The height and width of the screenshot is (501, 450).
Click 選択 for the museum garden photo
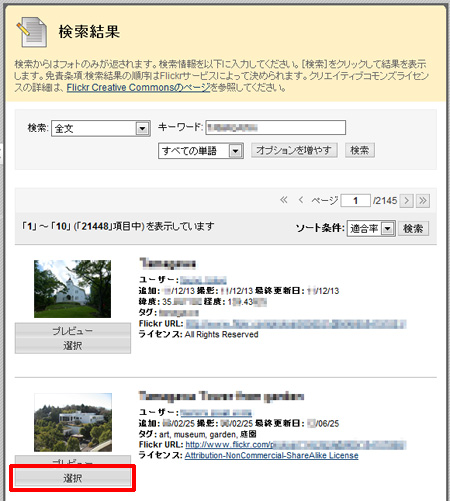pos(73,478)
